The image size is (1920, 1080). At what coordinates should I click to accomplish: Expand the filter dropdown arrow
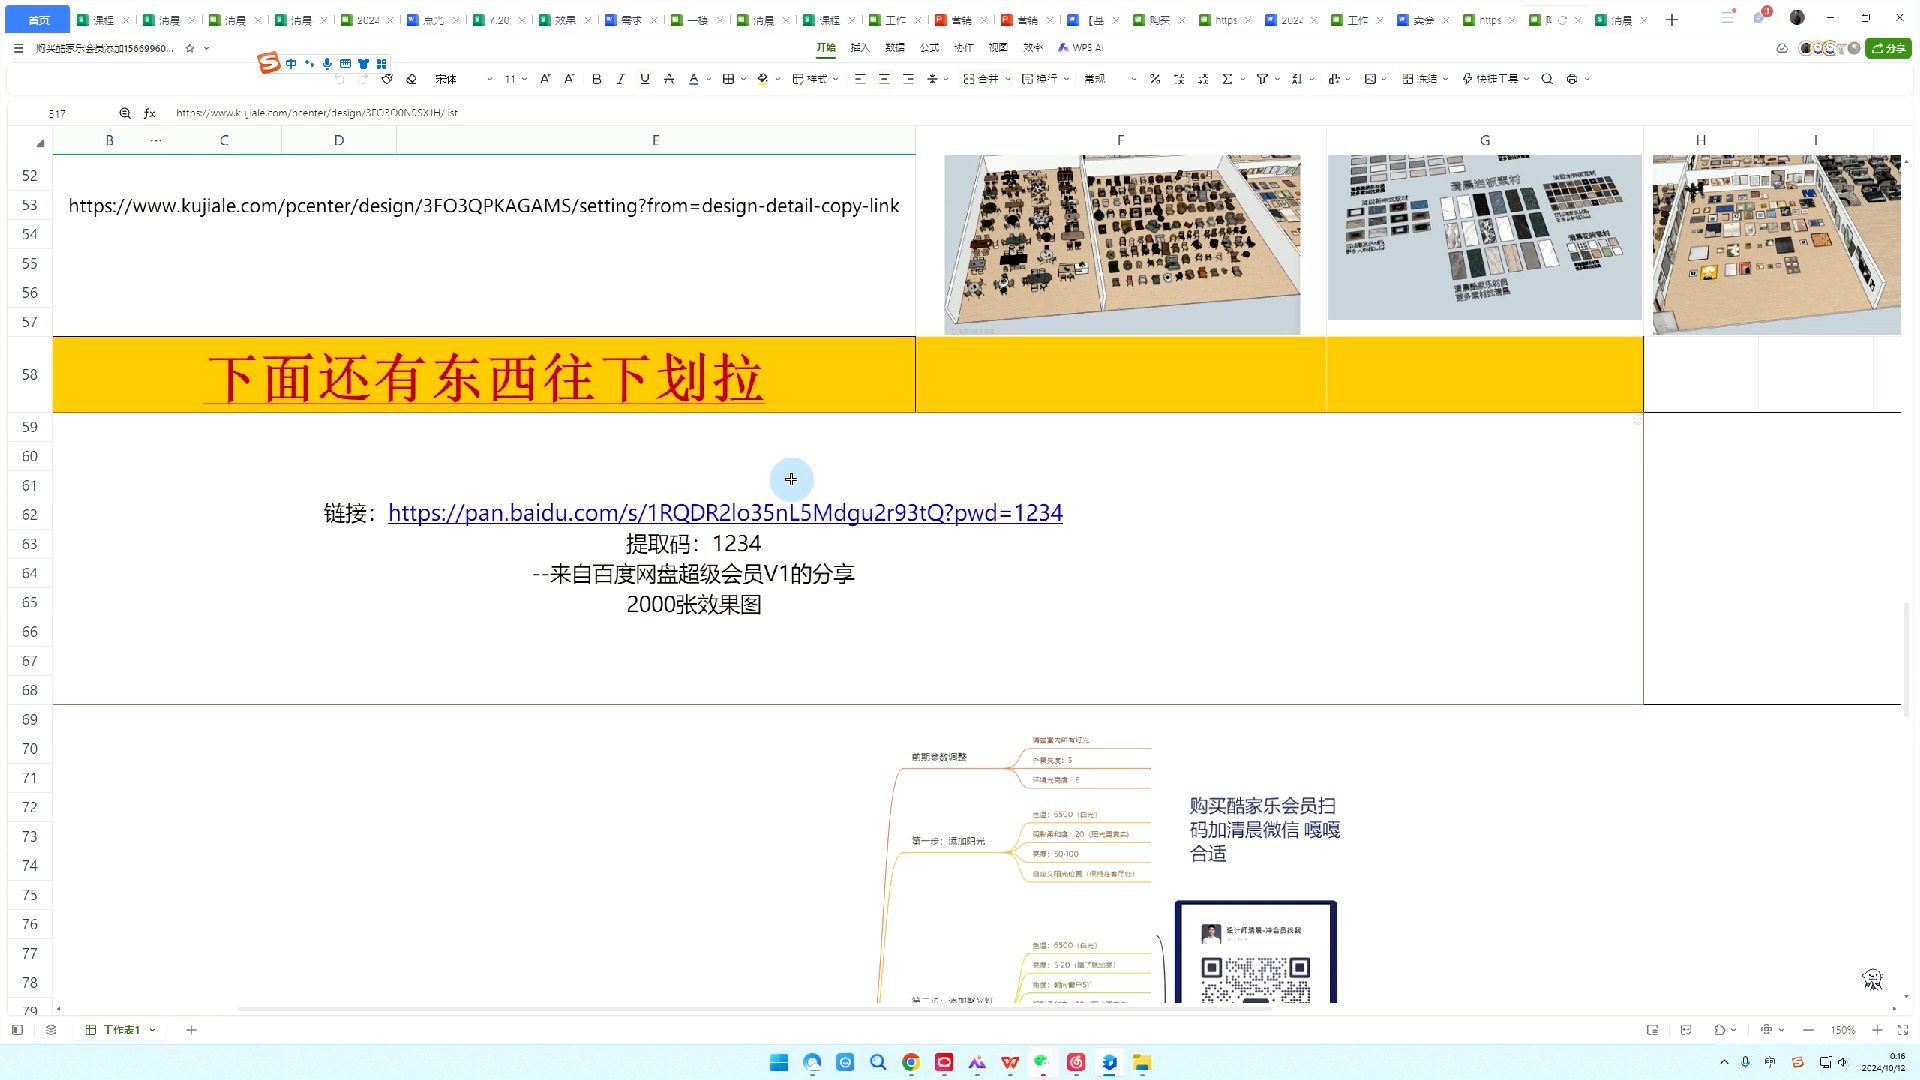[1277, 79]
